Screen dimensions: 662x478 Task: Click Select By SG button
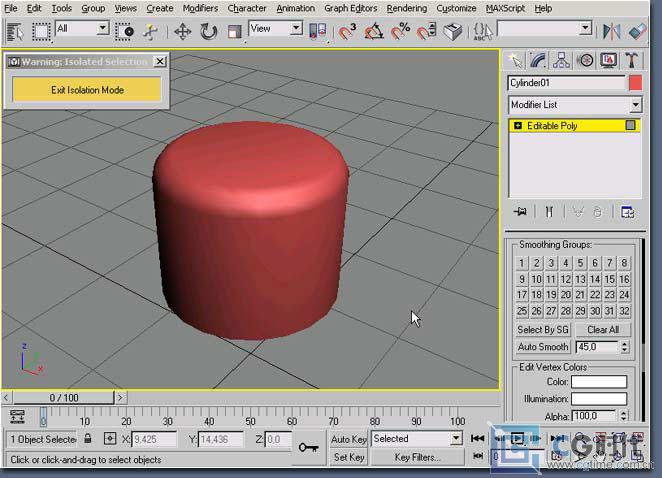[543, 329]
